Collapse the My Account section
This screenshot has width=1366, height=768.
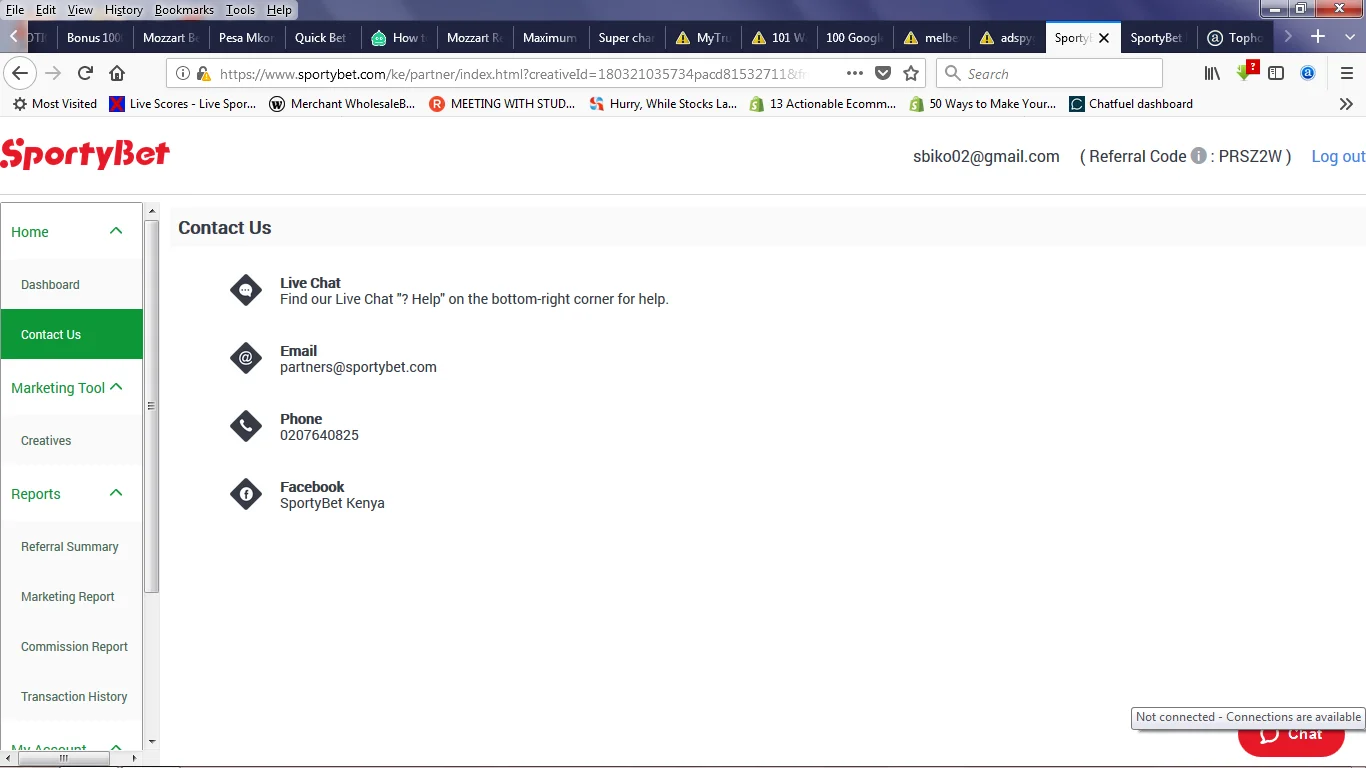click(116, 748)
